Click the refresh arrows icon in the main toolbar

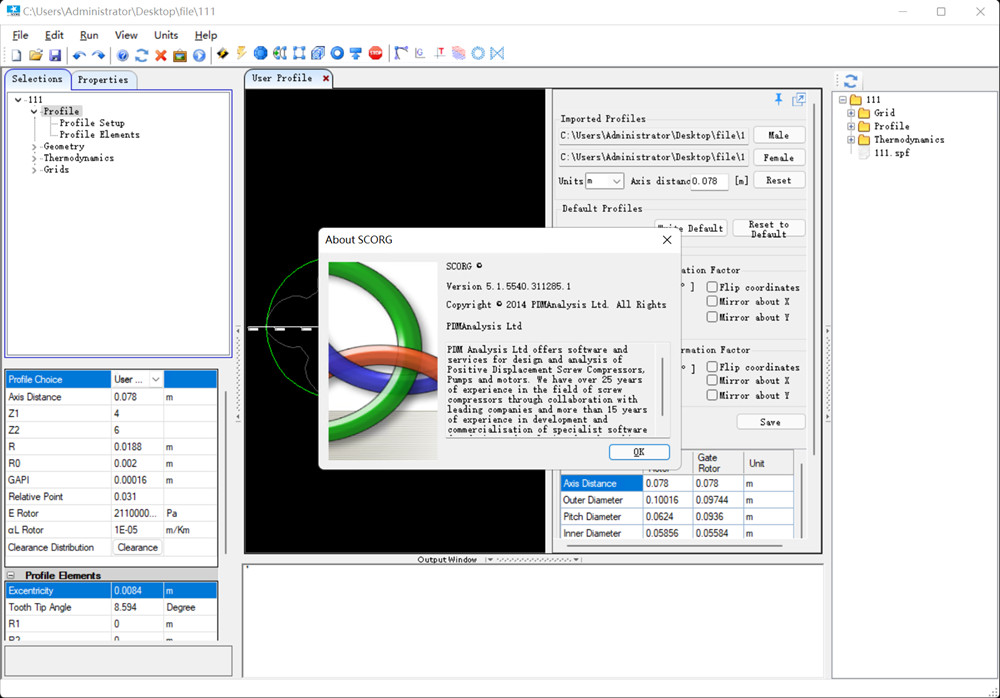point(142,56)
